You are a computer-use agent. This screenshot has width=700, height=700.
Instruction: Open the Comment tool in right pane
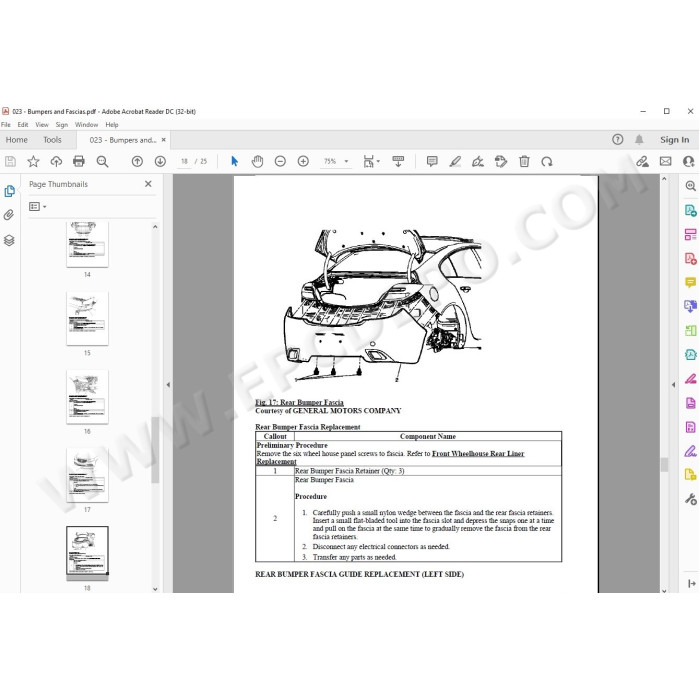(690, 283)
